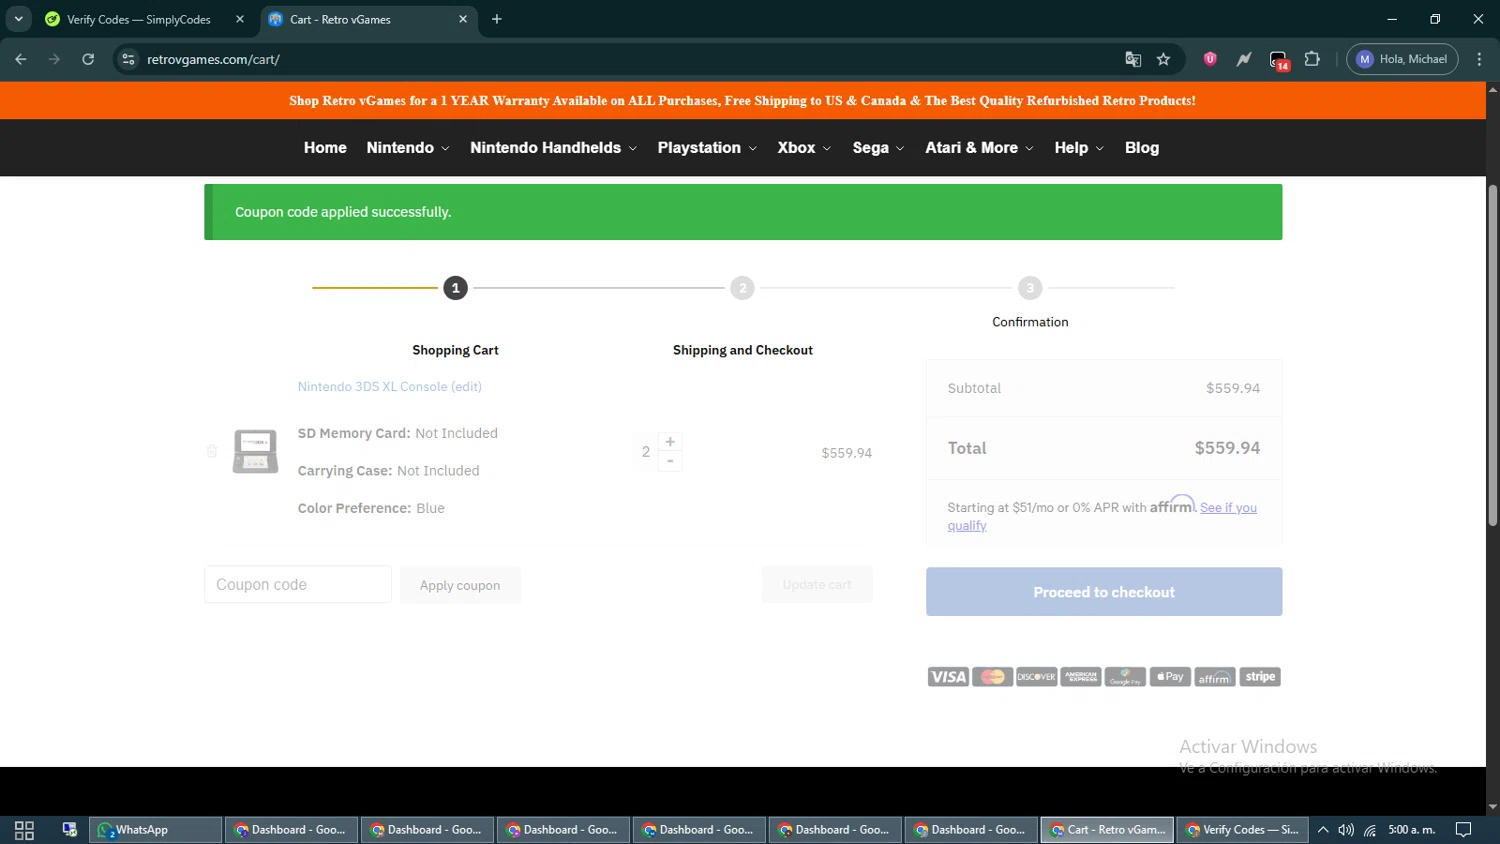
Task: Close the Cart - Retro vGames tab
Action: [463, 19]
